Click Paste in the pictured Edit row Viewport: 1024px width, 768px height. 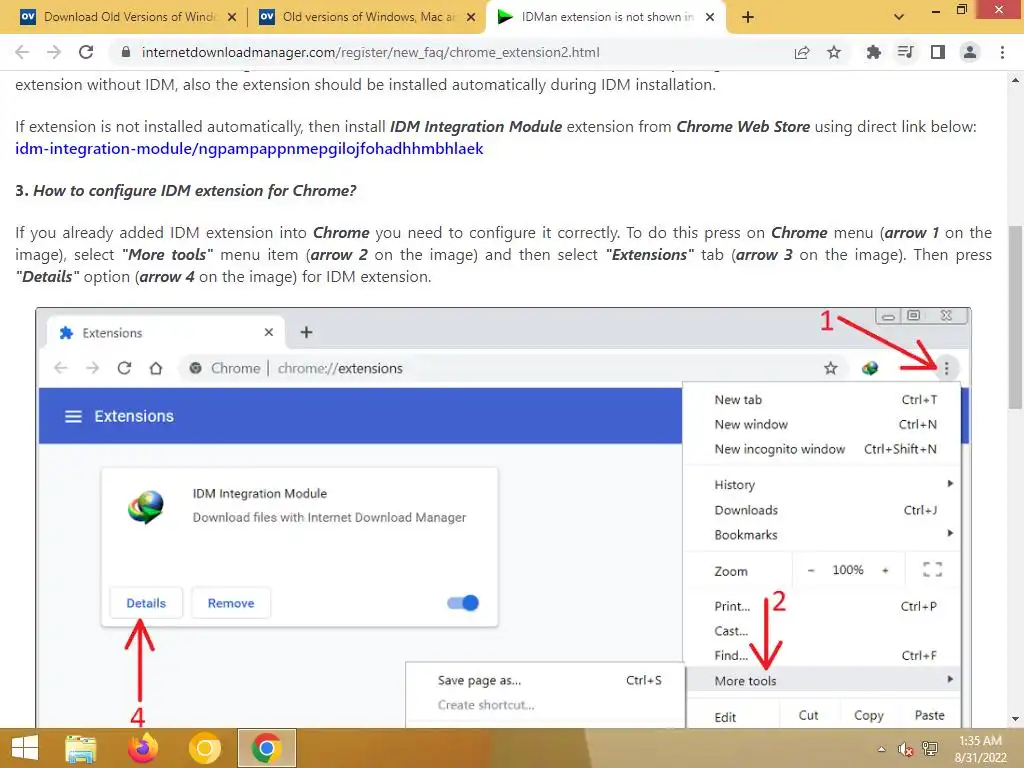[929, 715]
